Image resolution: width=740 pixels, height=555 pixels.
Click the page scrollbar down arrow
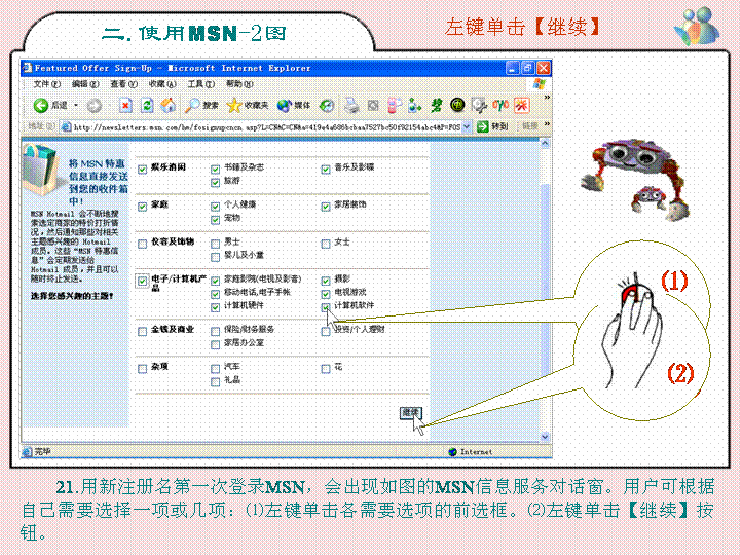[x=545, y=437]
